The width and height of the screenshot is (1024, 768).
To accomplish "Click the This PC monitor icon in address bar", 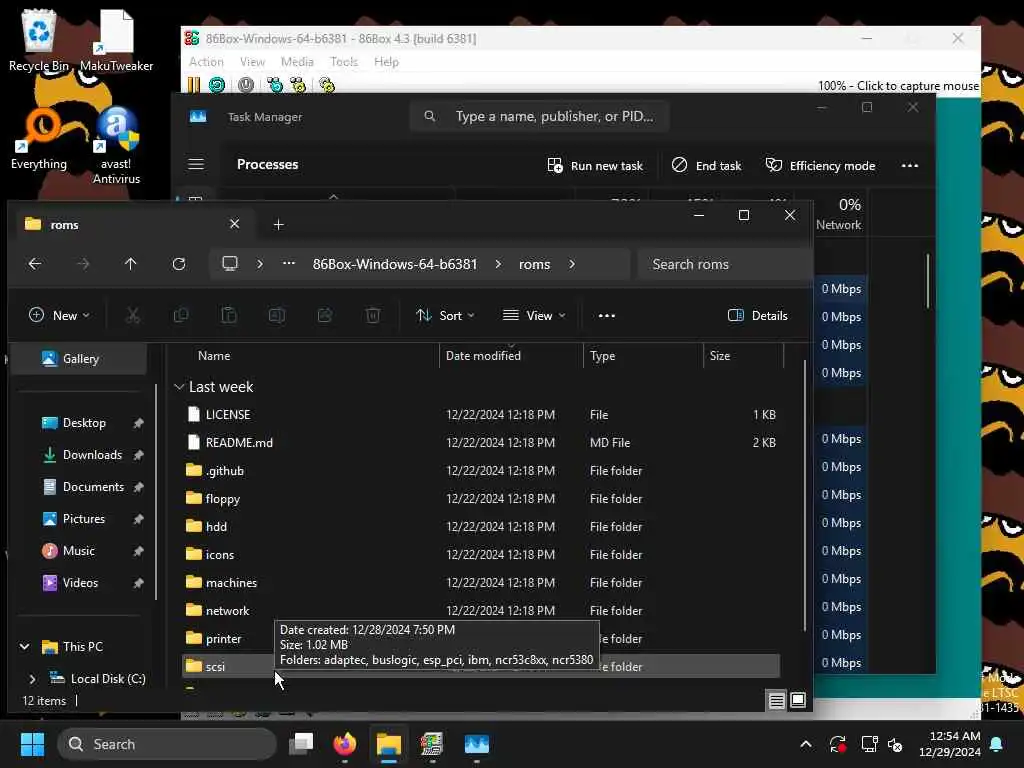I will (x=230, y=264).
